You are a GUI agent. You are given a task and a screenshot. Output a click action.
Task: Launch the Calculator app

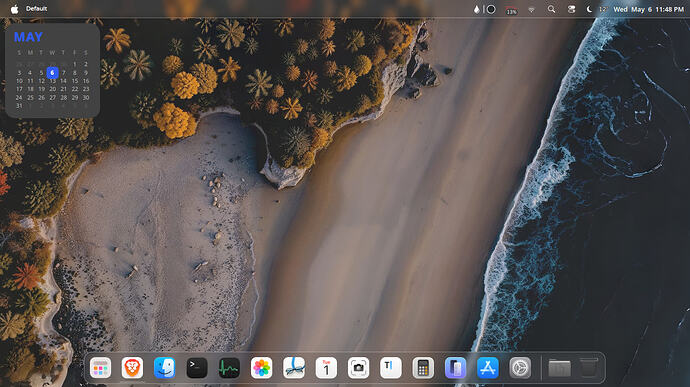(x=423, y=368)
